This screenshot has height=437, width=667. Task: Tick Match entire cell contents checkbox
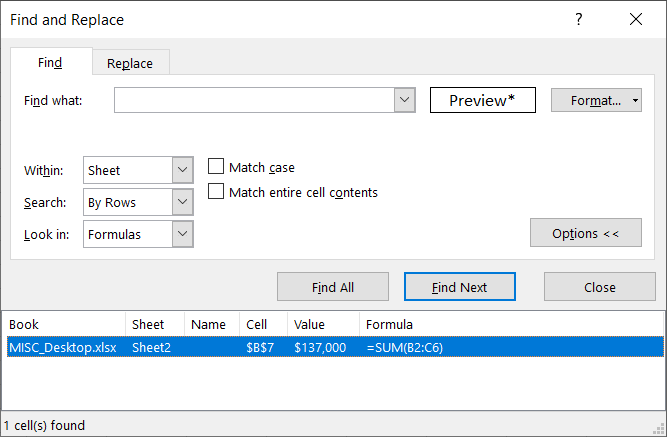(x=215, y=191)
